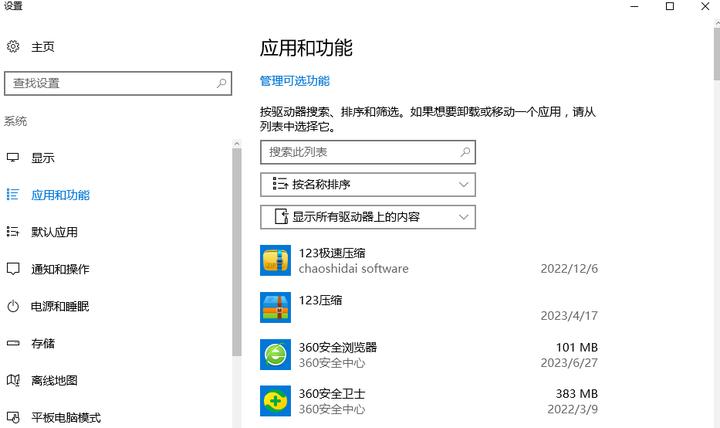Open the 按名称排序 sort dropdown
This screenshot has height=428, width=720.
pyautogui.click(x=368, y=185)
